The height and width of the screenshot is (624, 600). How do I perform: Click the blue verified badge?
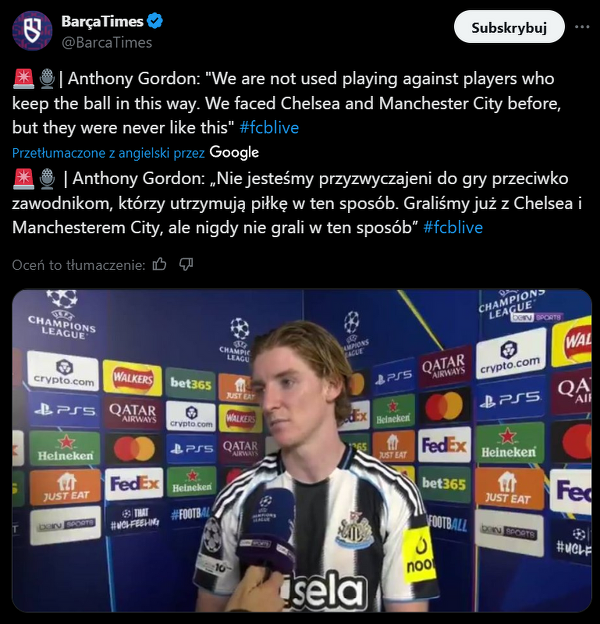click(155, 21)
